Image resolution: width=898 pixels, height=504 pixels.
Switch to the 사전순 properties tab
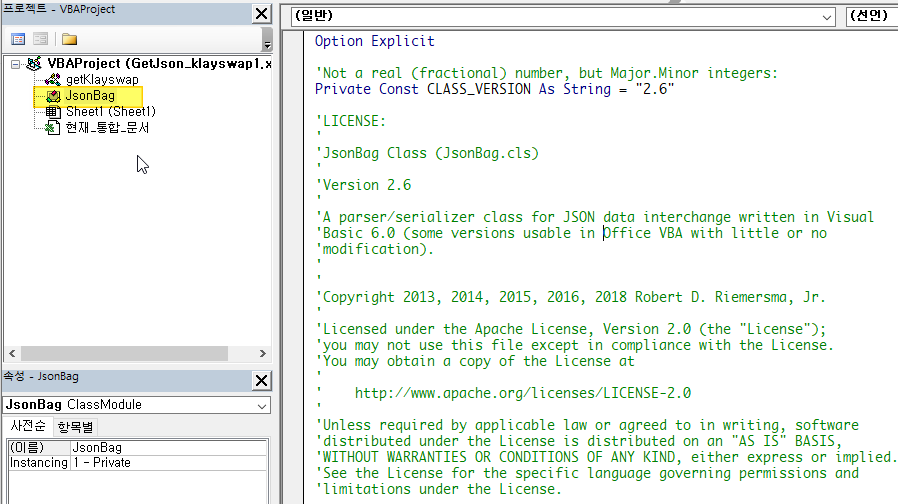point(28,426)
